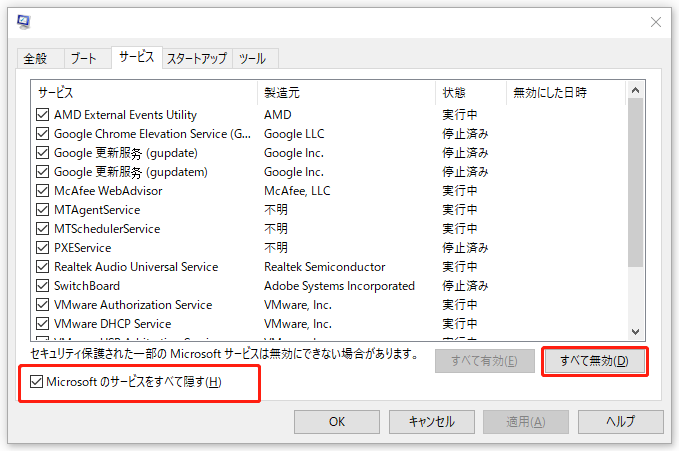679x451 pixels.
Task: Toggle PXEService checkbox
Action: (42, 248)
